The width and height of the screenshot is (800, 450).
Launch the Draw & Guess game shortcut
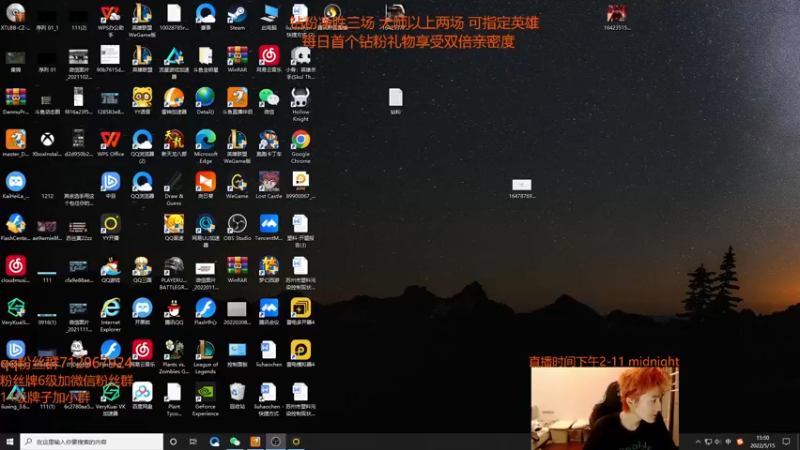click(x=174, y=188)
